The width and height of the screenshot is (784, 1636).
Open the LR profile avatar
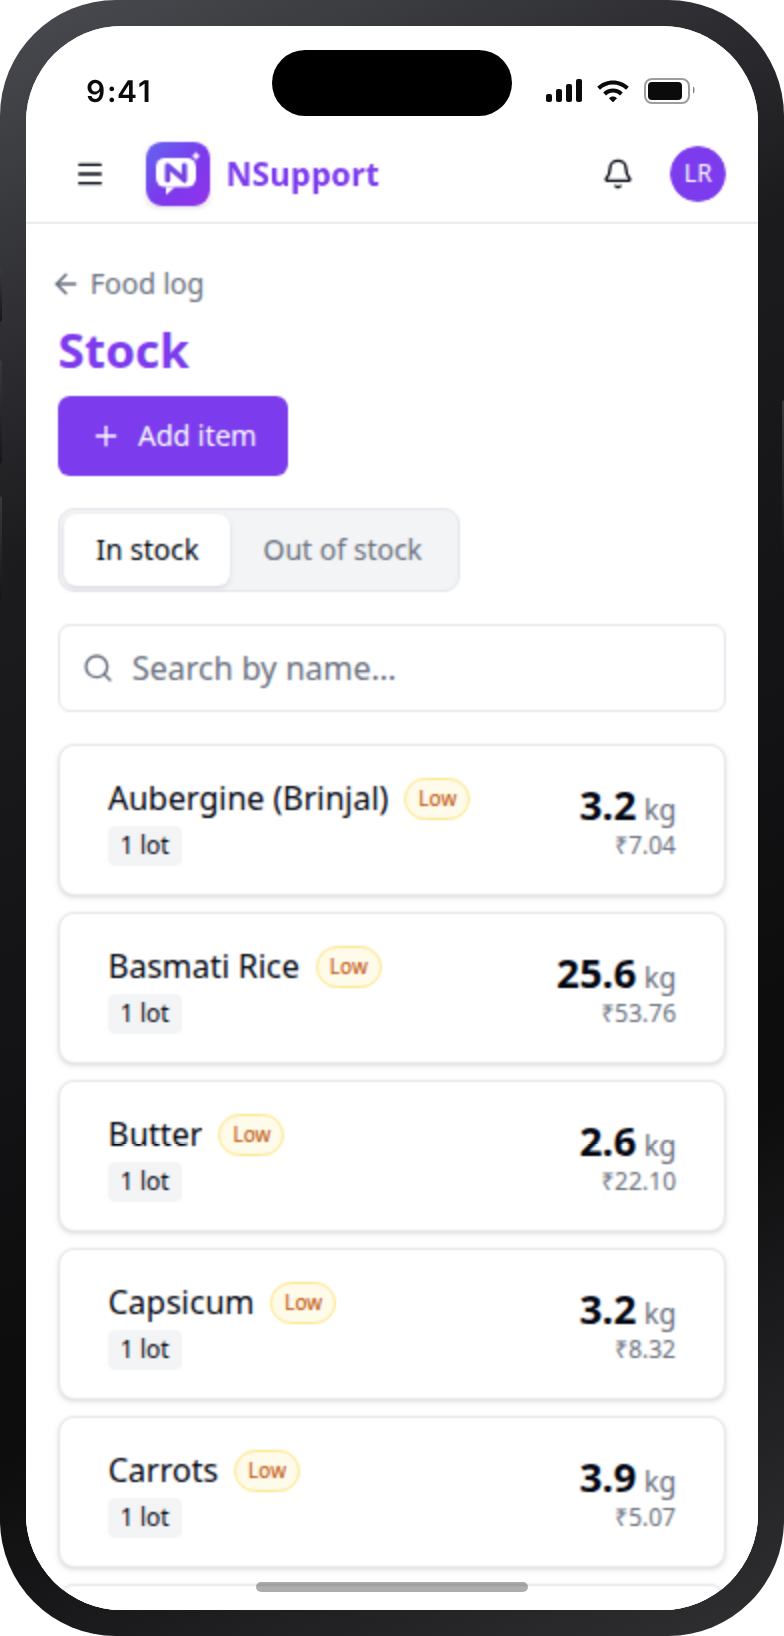pos(697,174)
